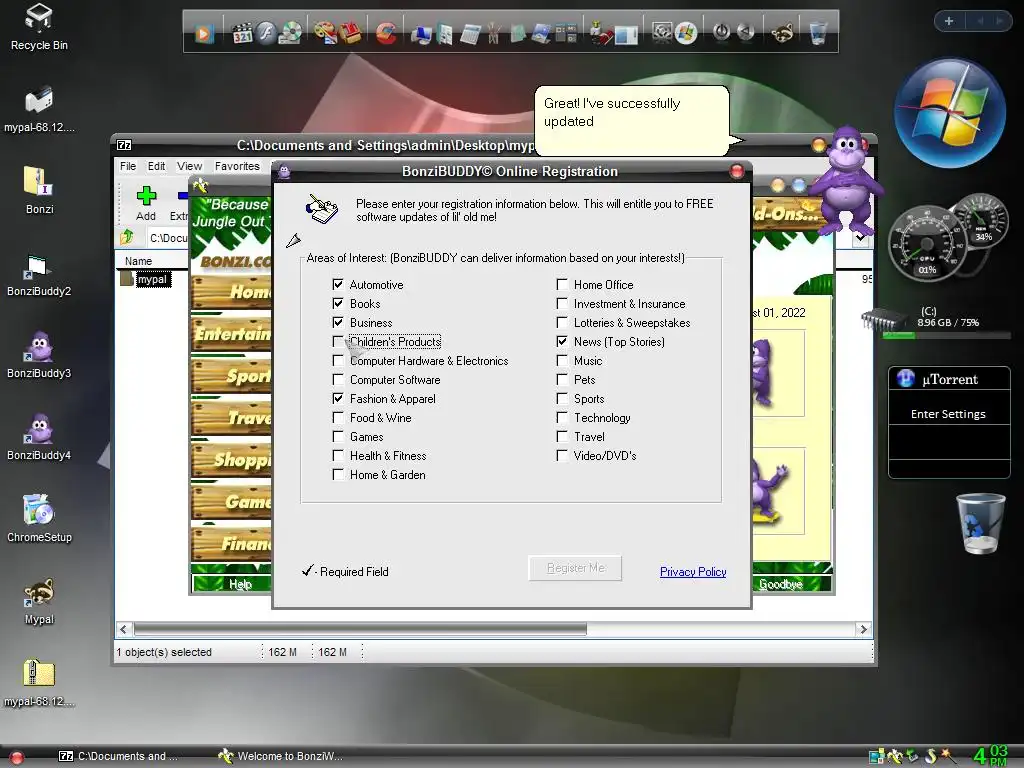This screenshot has width=1024, height=768.
Task: Click the pictures folder icon in the dock
Action: coord(541,33)
